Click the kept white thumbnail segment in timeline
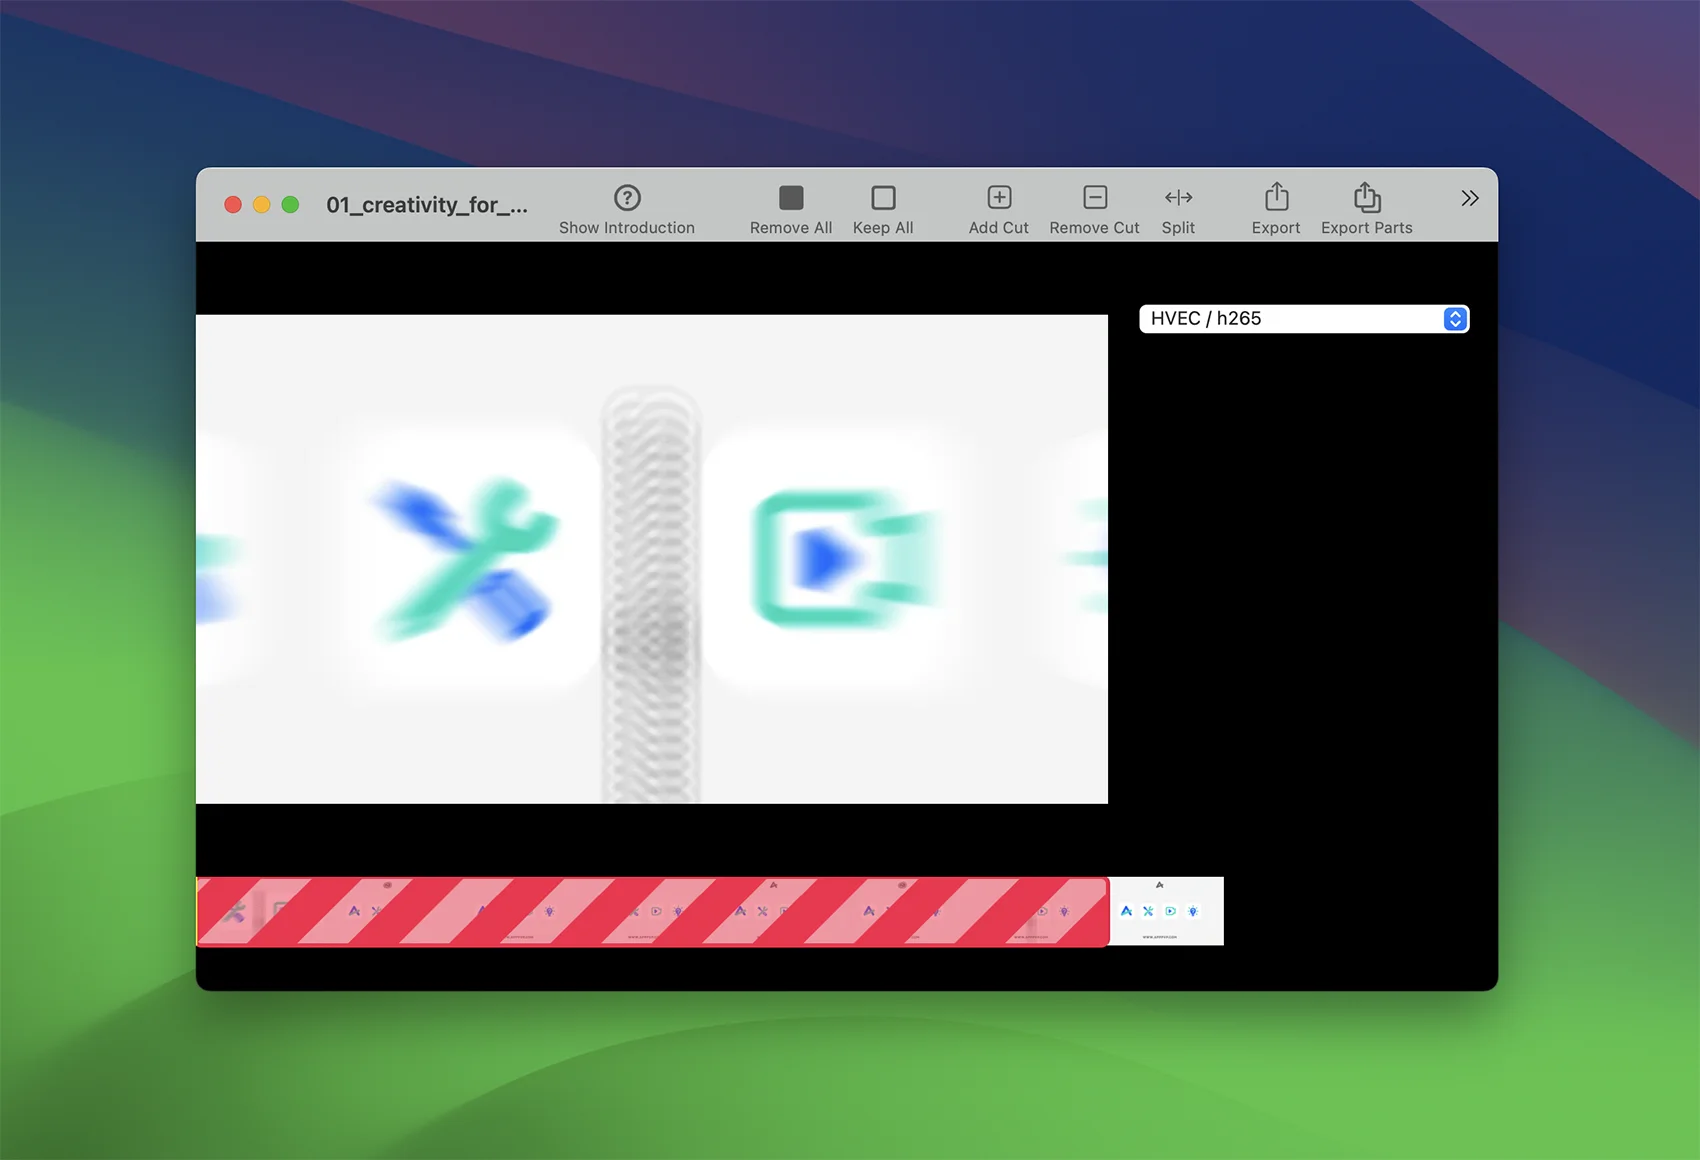 click(x=1166, y=911)
